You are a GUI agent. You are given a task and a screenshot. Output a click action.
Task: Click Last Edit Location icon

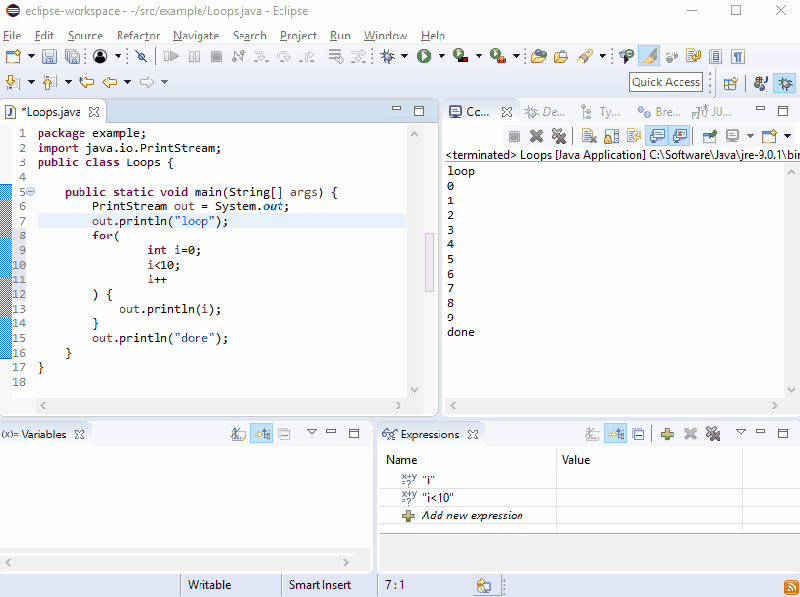(87, 82)
